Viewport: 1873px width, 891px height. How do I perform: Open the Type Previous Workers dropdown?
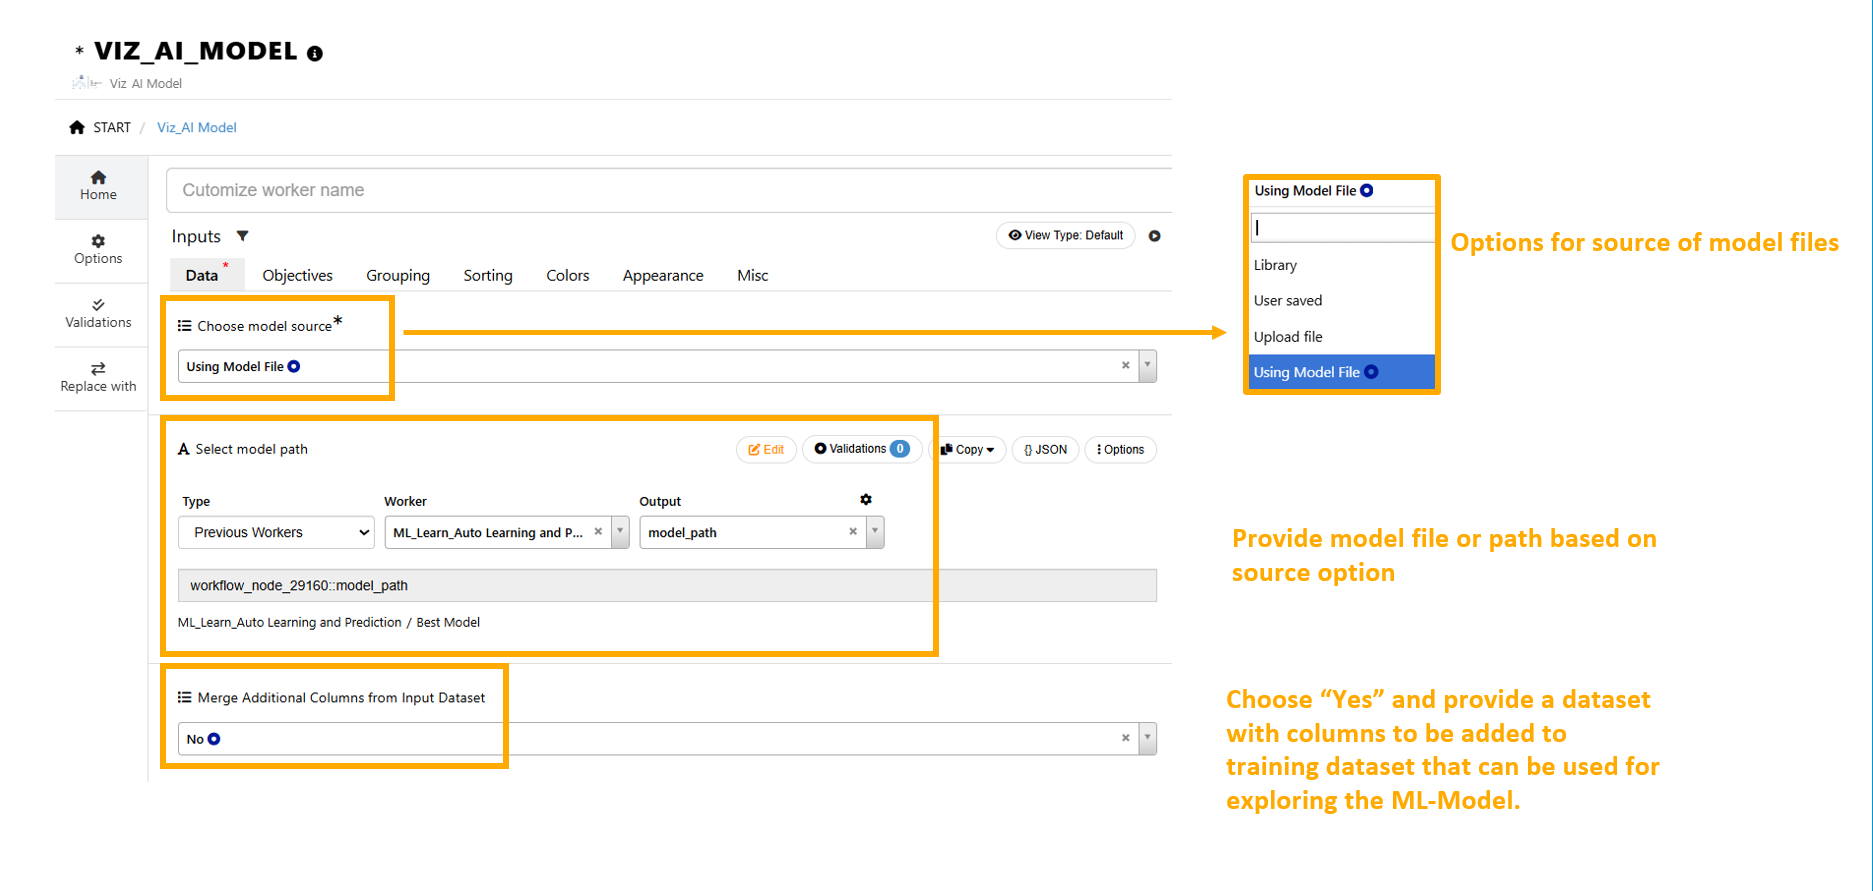pos(276,533)
